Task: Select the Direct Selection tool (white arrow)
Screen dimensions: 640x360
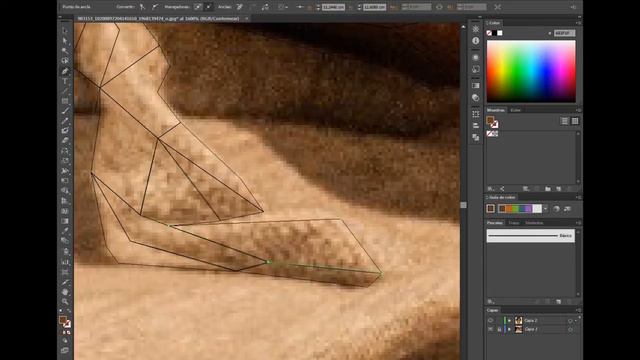Action: pos(65,41)
